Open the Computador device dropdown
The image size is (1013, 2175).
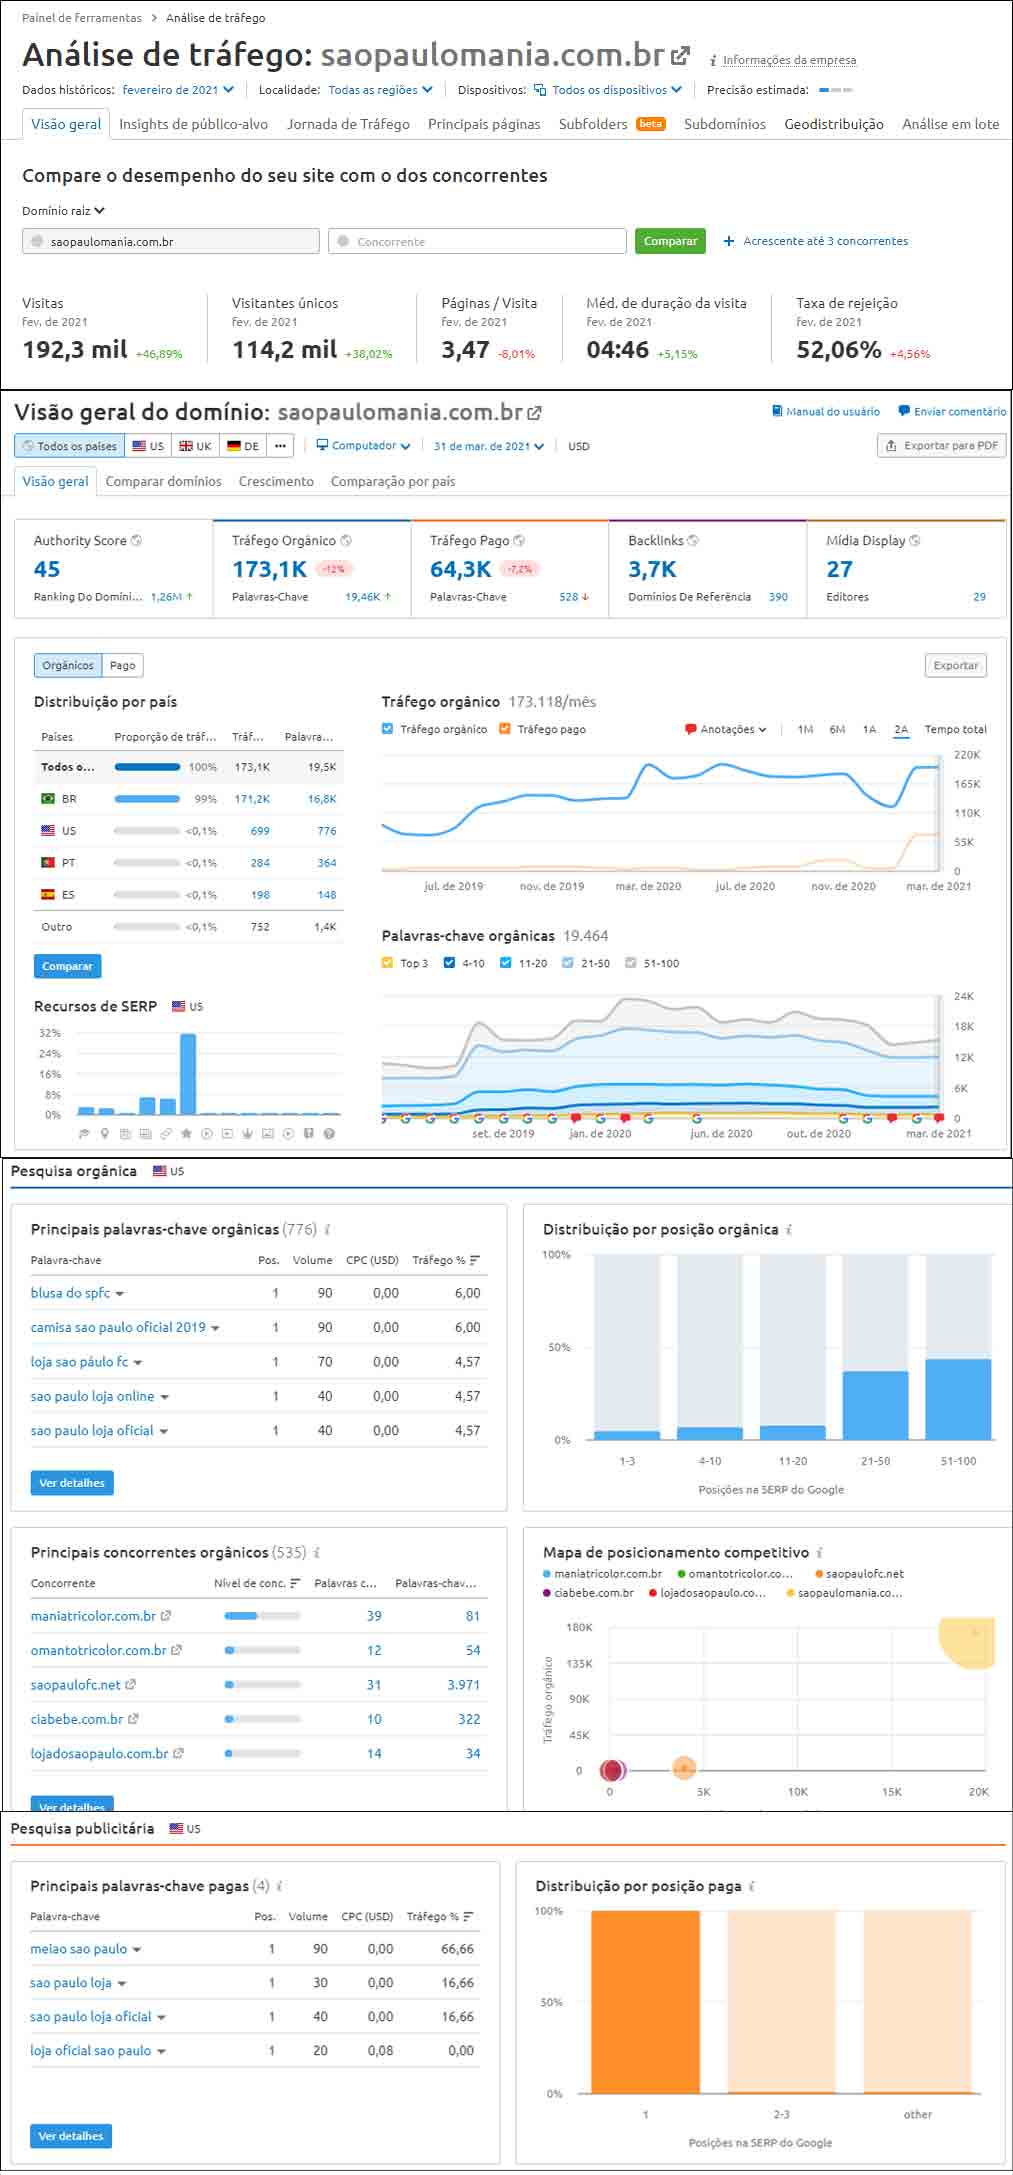363,446
